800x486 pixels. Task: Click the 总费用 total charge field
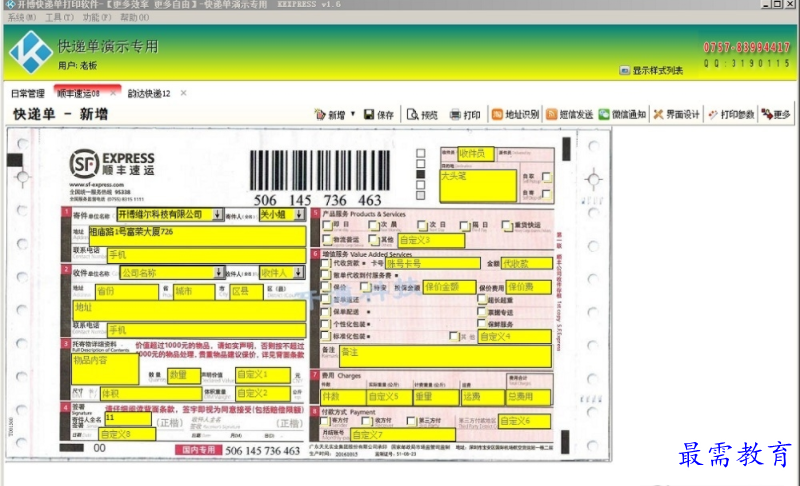528,397
